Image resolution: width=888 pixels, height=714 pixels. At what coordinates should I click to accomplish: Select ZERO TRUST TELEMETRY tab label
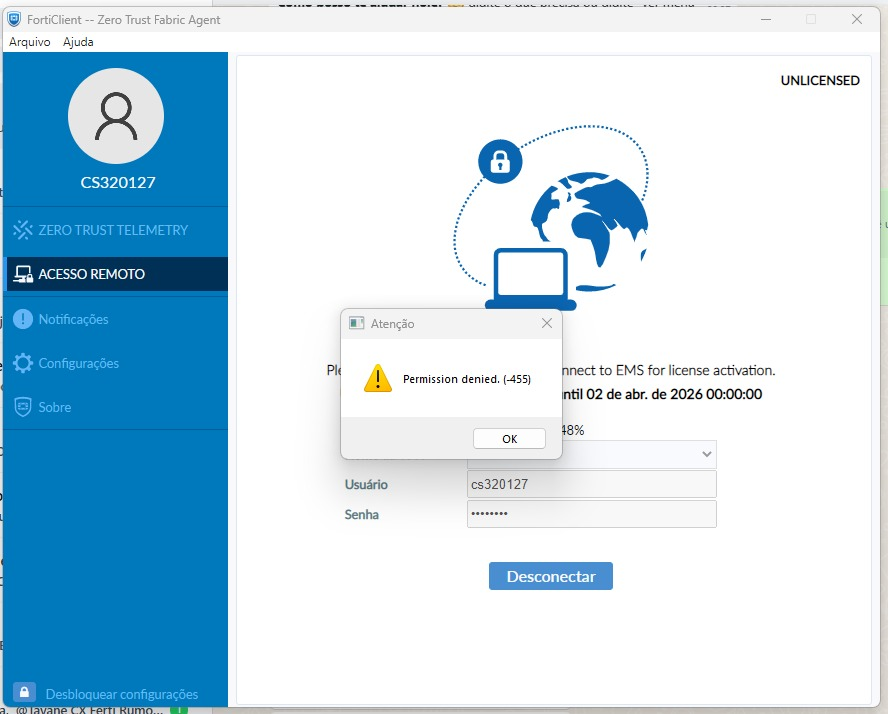point(113,230)
